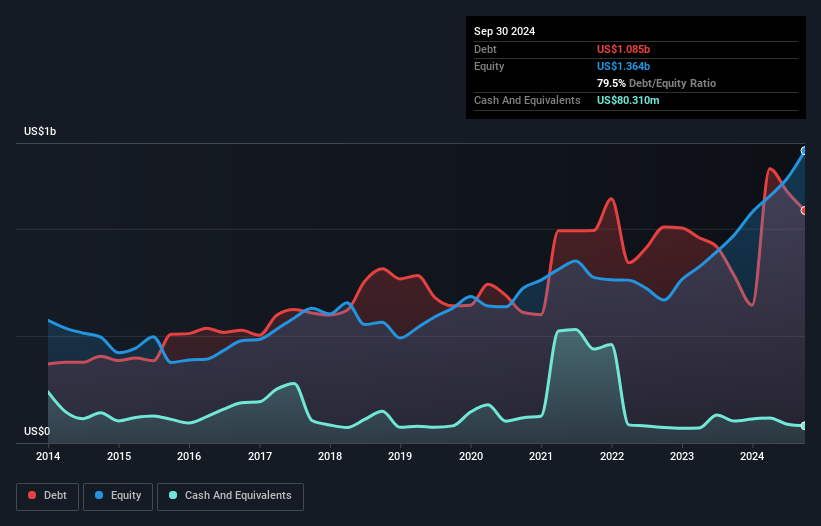Select the blue Equity endpoint marker on chart
This screenshot has height=526, width=821.
pyautogui.click(x=804, y=151)
